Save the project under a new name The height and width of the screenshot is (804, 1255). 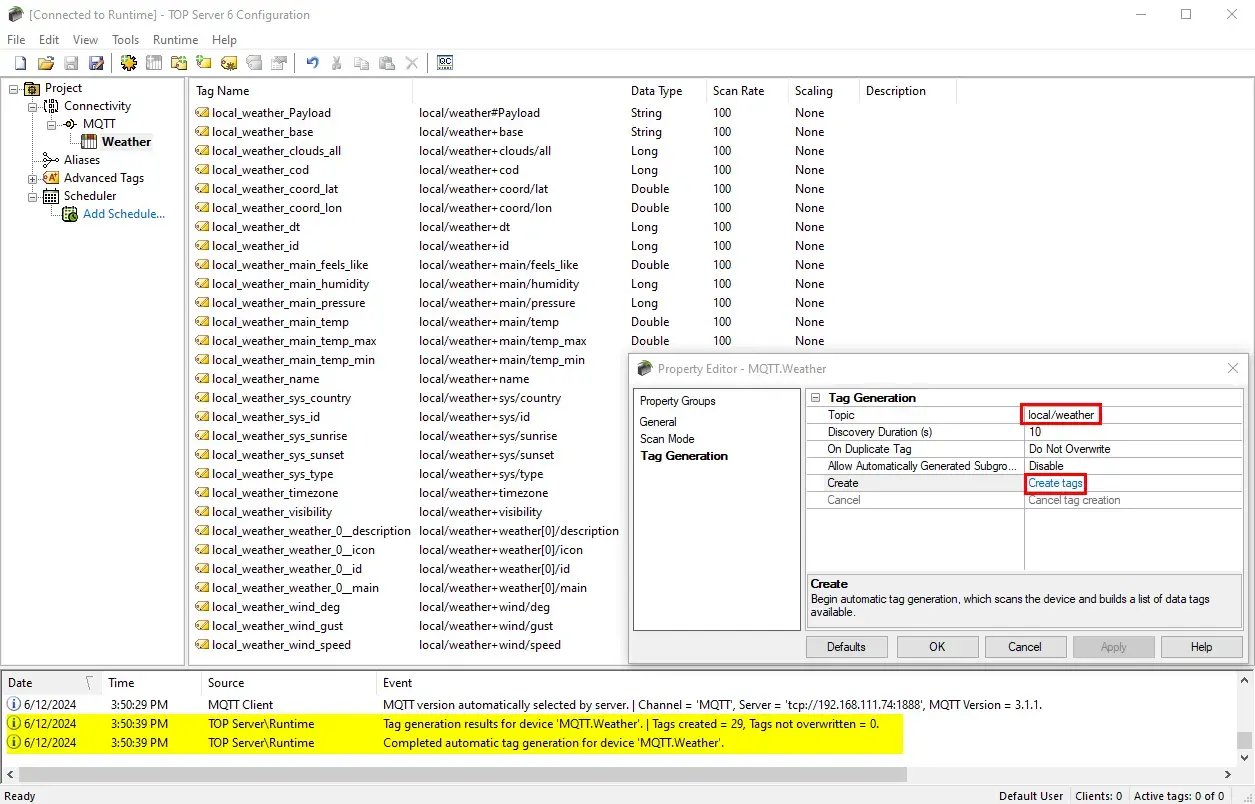click(x=95, y=62)
